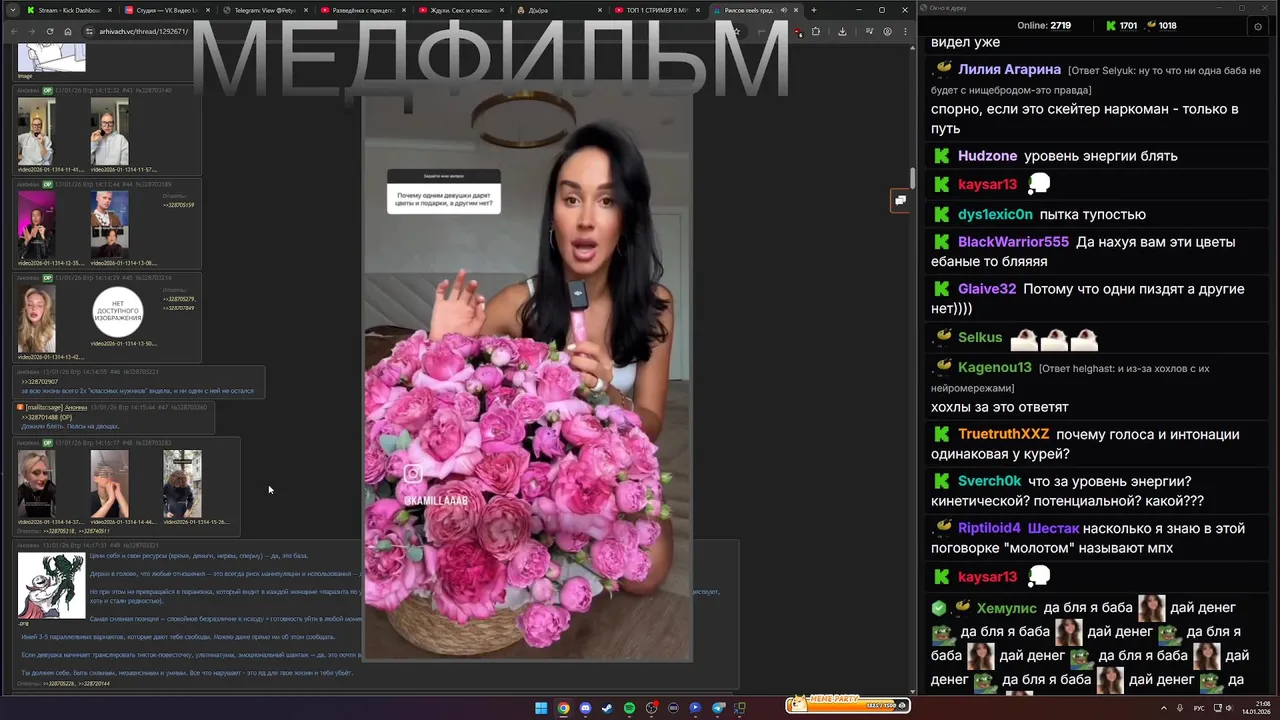Mute the Рилсов reels tab speaker icon
This screenshot has height=720, width=1280.
coord(783,10)
